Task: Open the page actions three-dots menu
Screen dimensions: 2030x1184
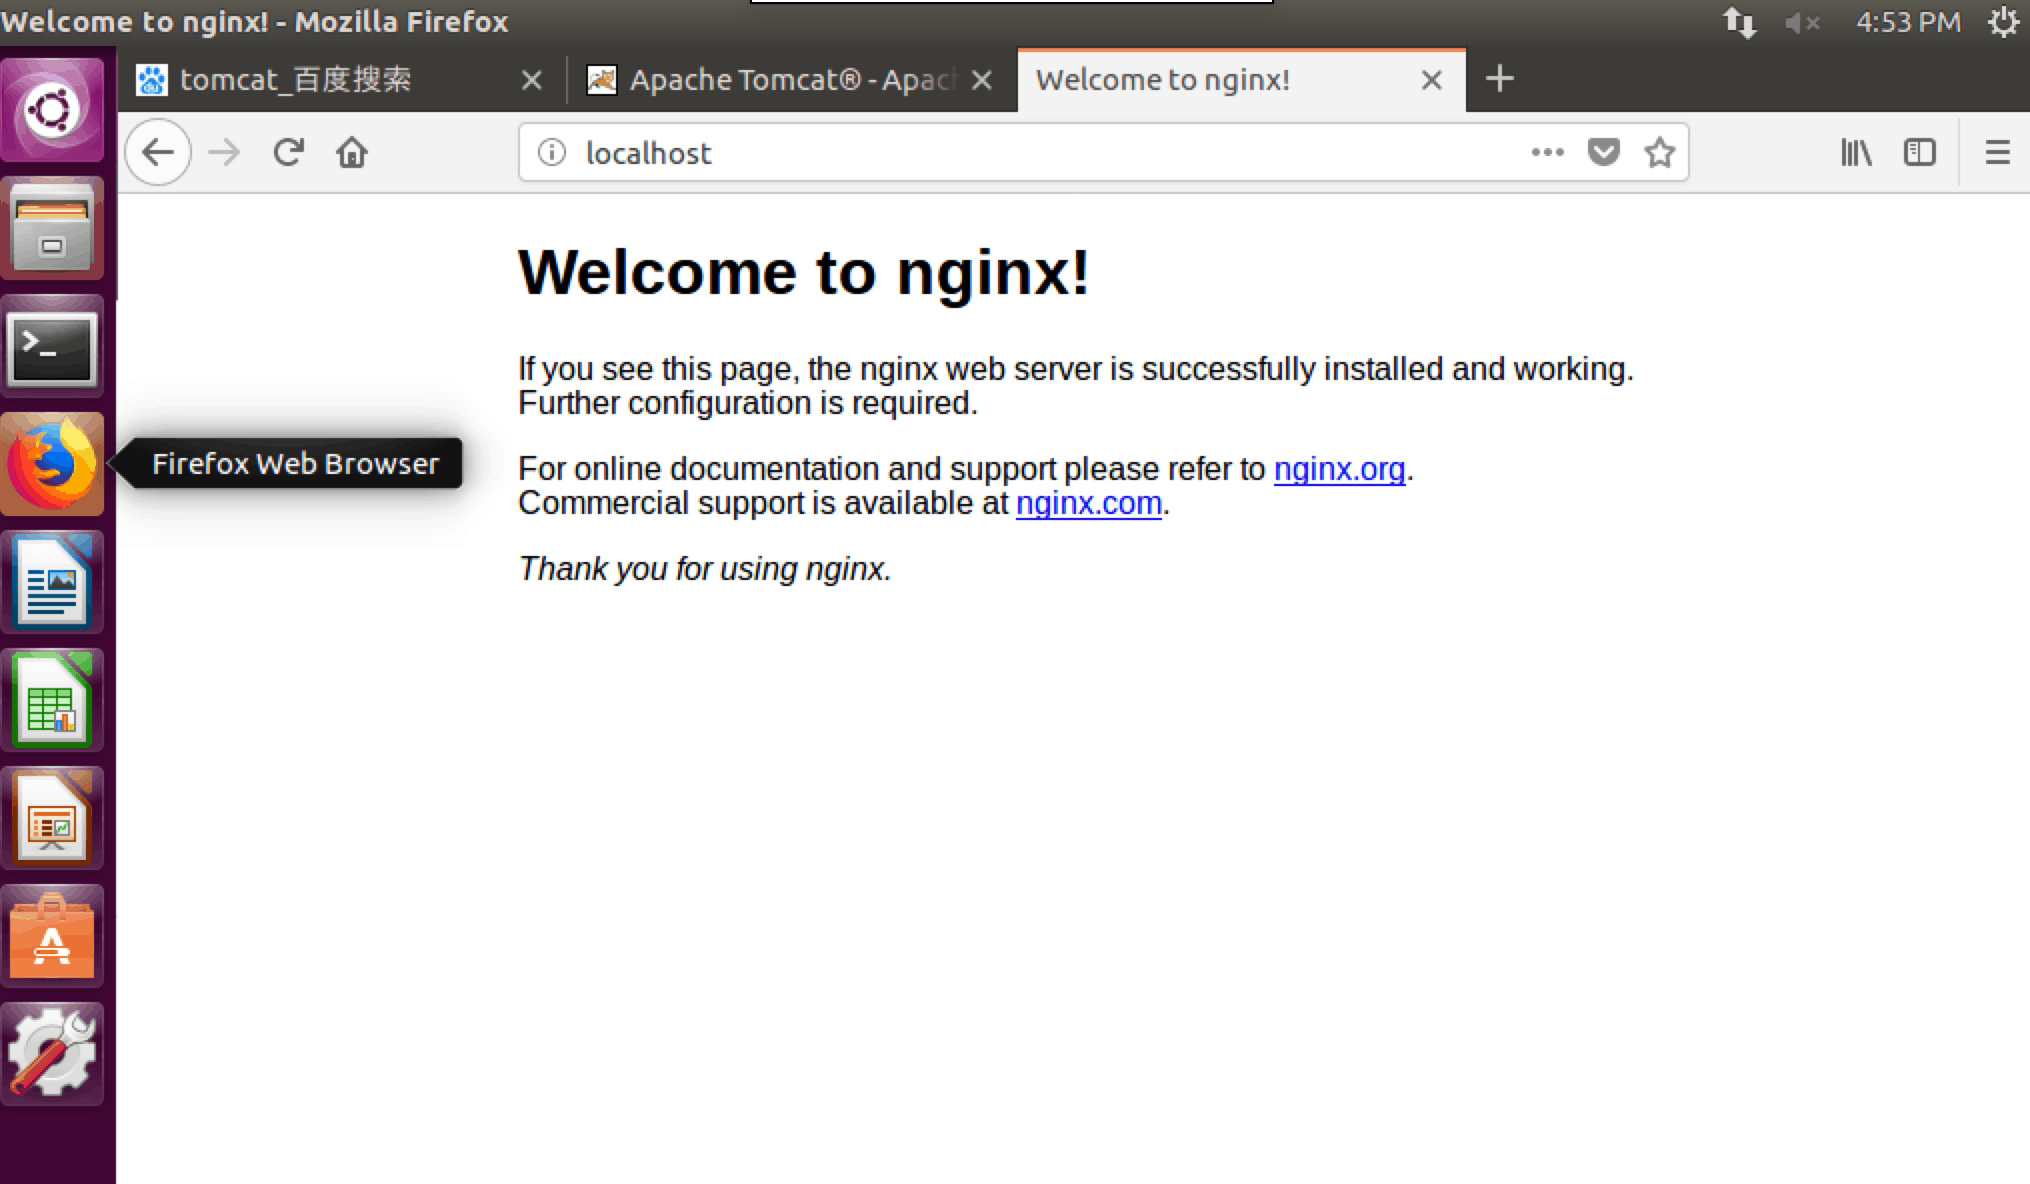Action: pos(1547,152)
